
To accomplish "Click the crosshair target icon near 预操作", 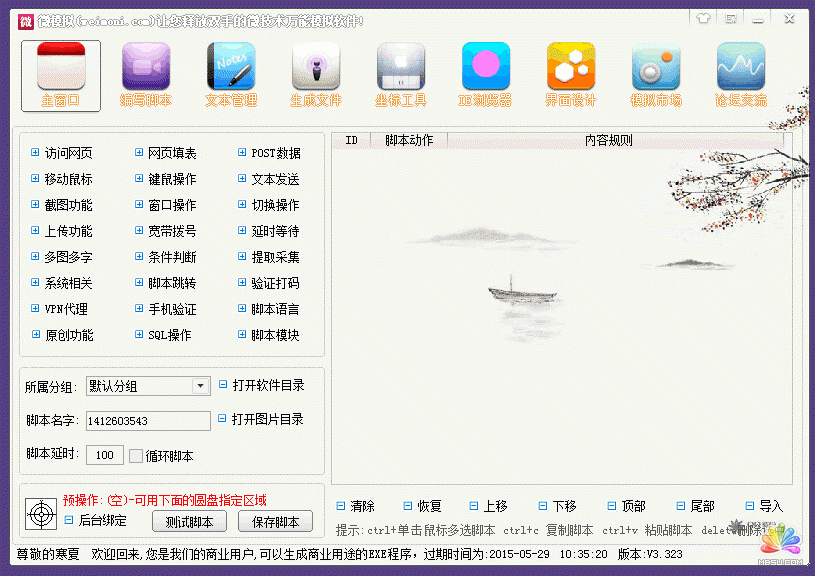I will [40, 516].
